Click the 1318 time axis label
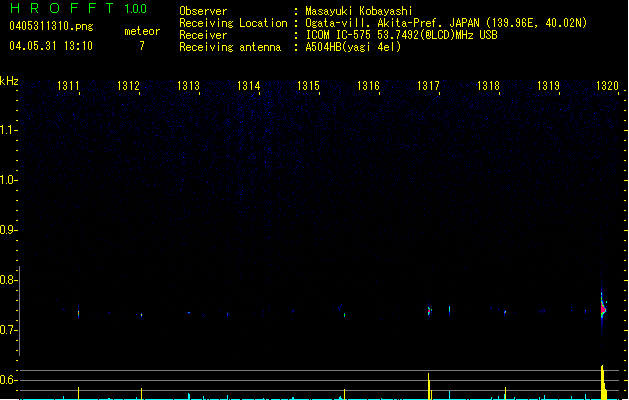 (x=488, y=85)
